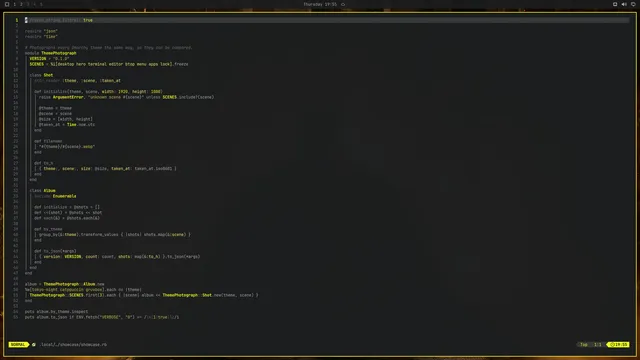Click the require "json" line
Image resolution: width=640 pixels, height=360 pixels.
(41, 31)
